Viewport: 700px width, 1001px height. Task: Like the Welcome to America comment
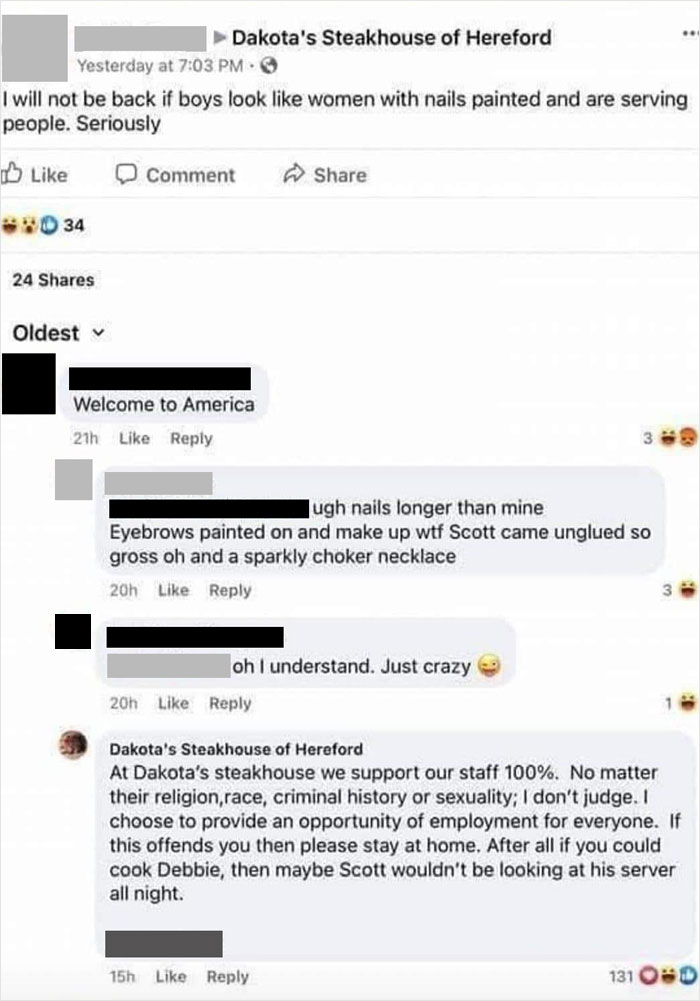pyautogui.click(x=134, y=439)
